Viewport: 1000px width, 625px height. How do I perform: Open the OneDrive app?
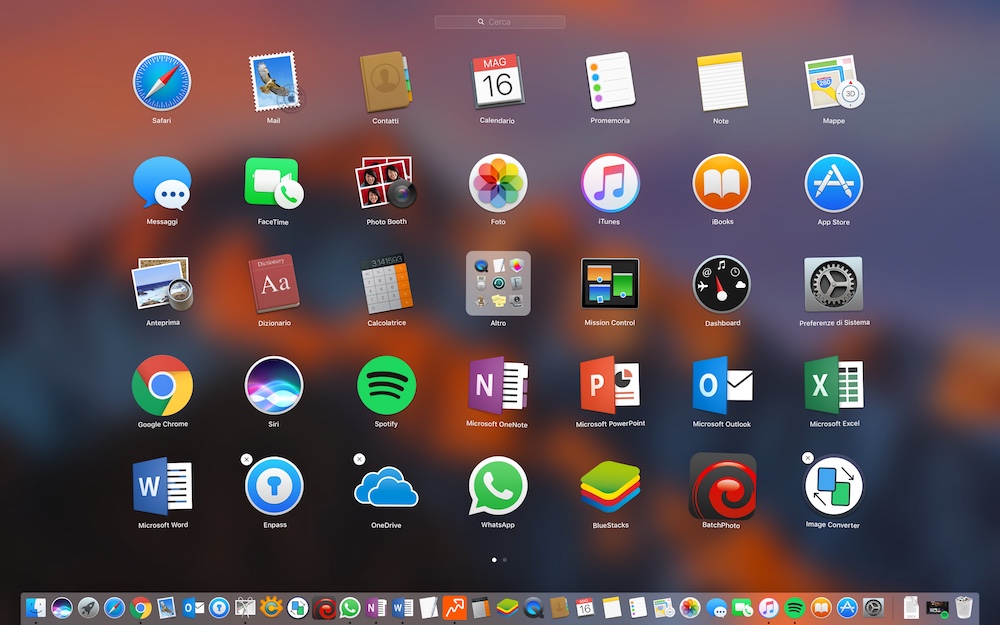386,487
